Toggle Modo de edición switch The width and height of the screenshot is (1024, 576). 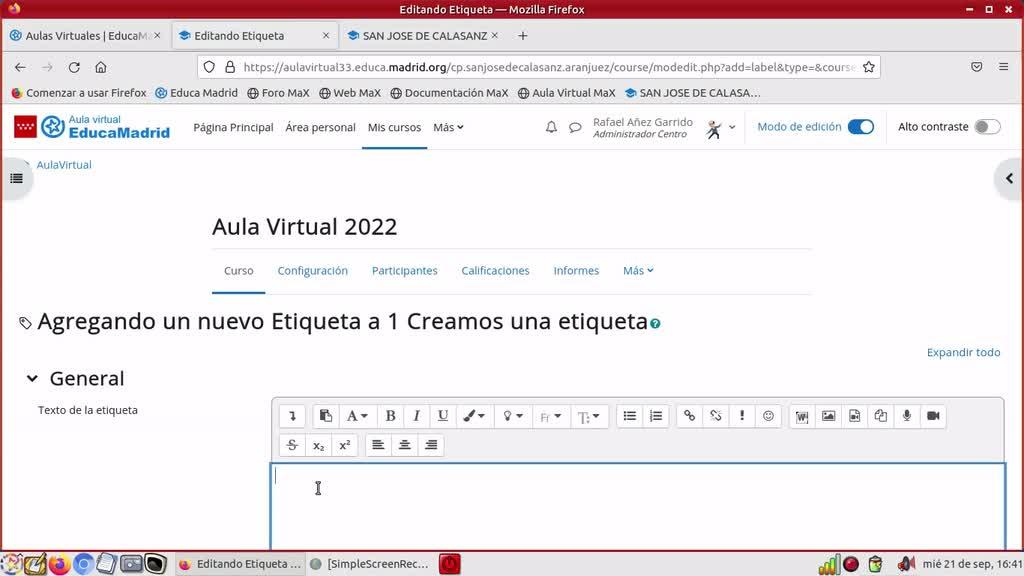coord(861,127)
